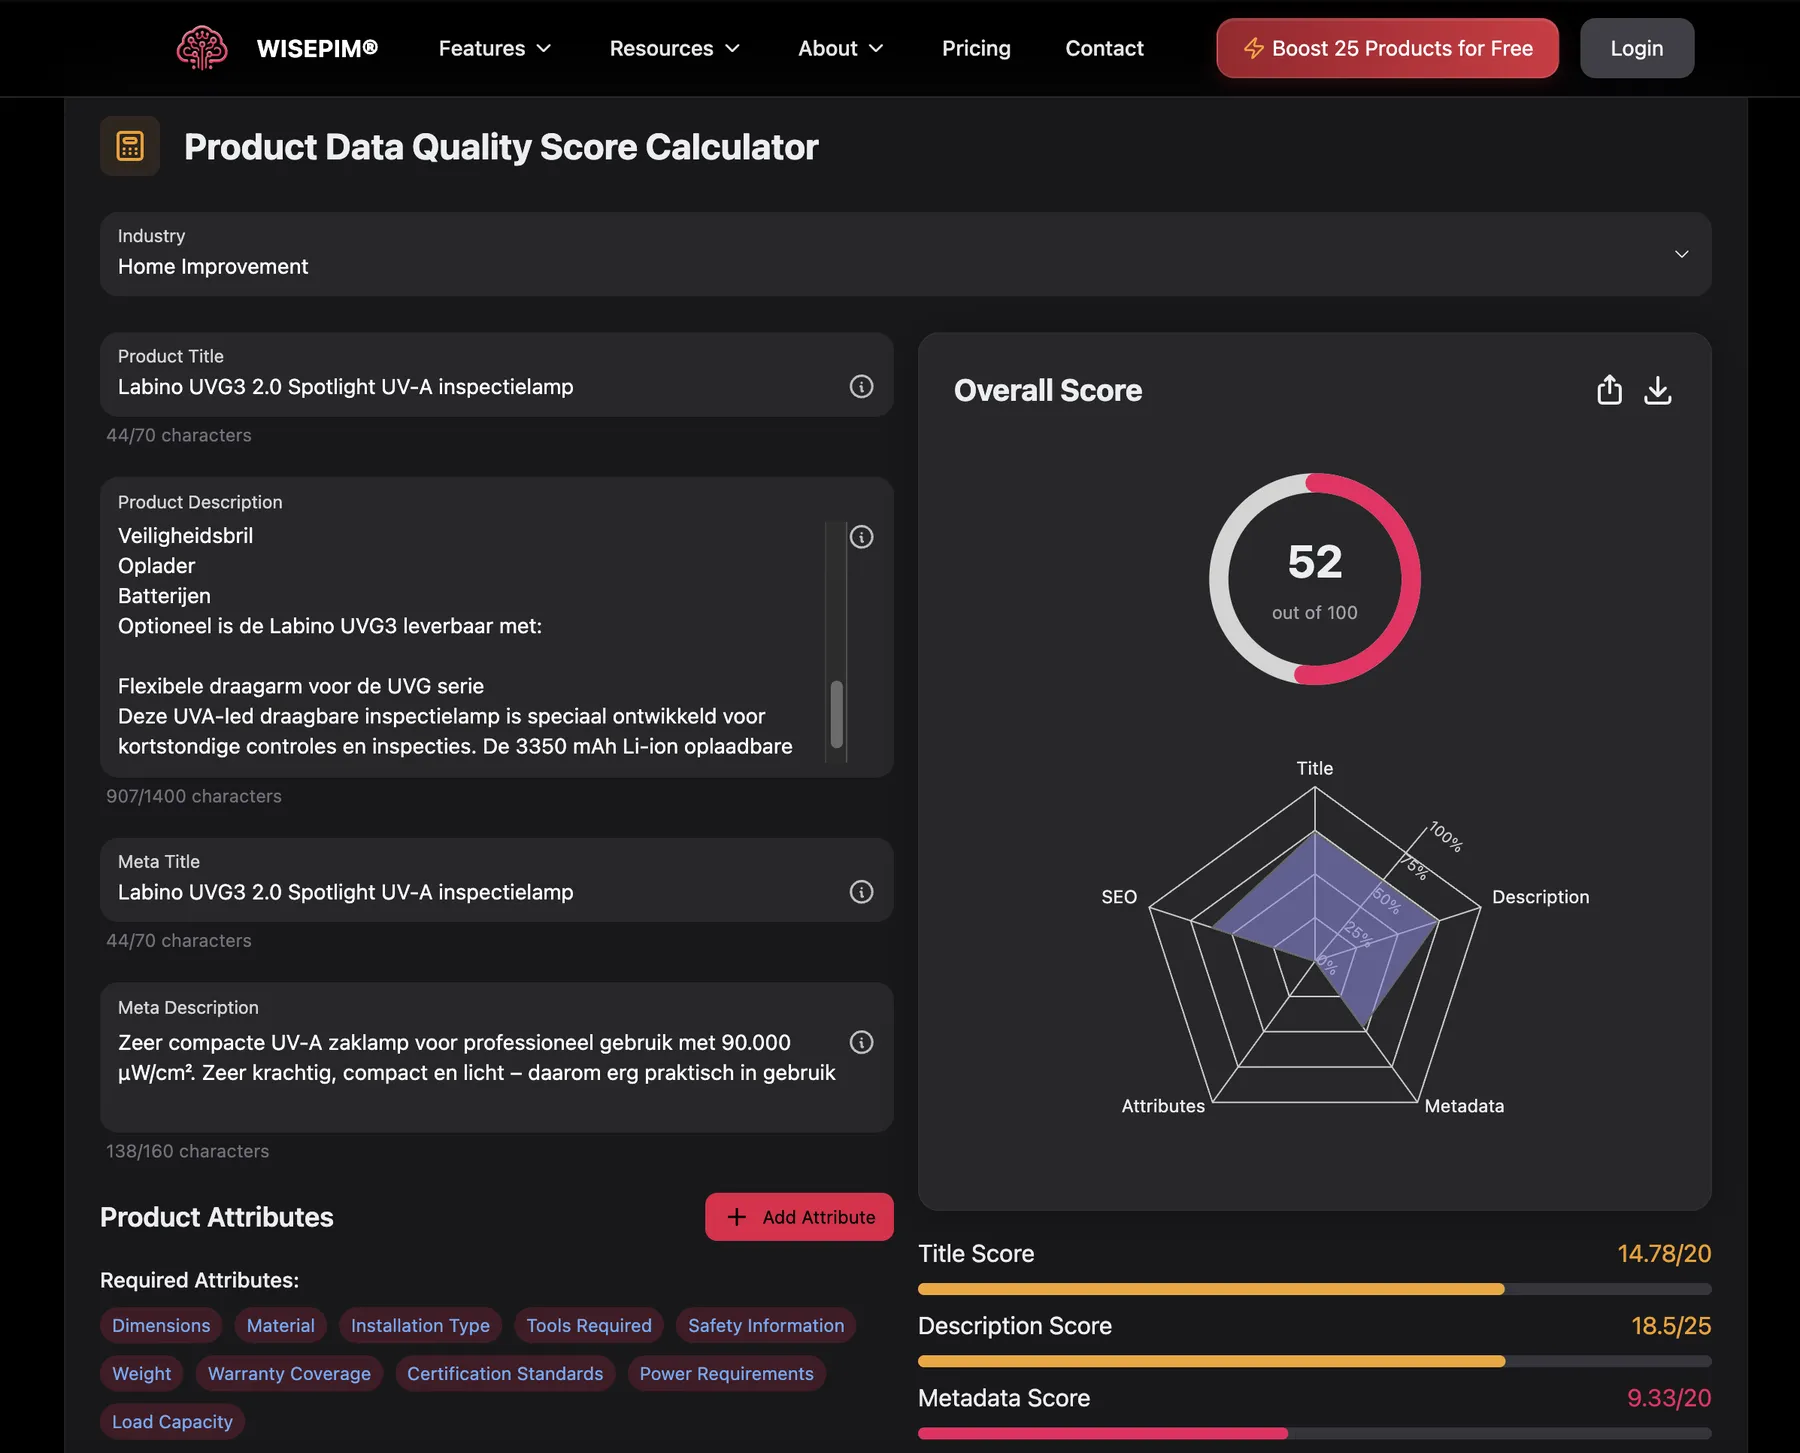The height and width of the screenshot is (1453, 1800).
Task: Click Boost 25 Products for Free
Action: tap(1387, 48)
